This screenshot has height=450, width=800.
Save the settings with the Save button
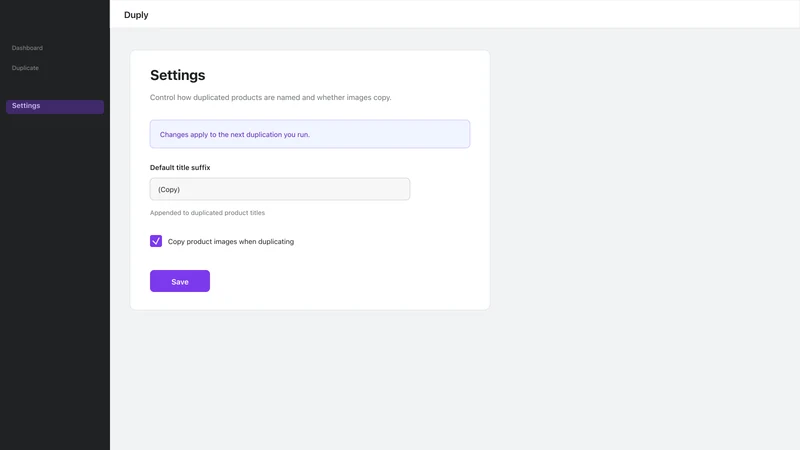point(180,281)
